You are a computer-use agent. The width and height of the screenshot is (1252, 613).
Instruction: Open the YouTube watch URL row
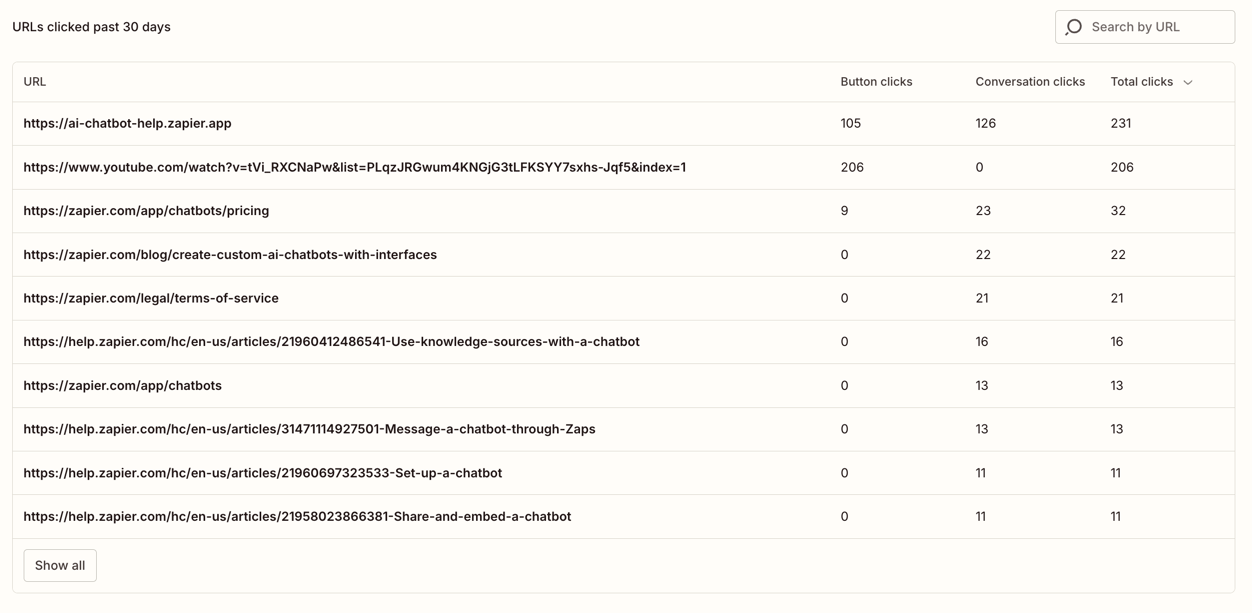[x=354, y=167]
